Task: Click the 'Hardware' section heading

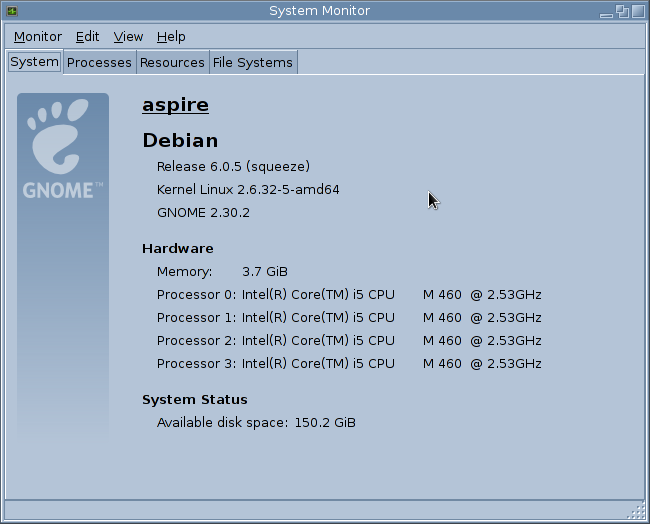Action: tap(178, 248)
